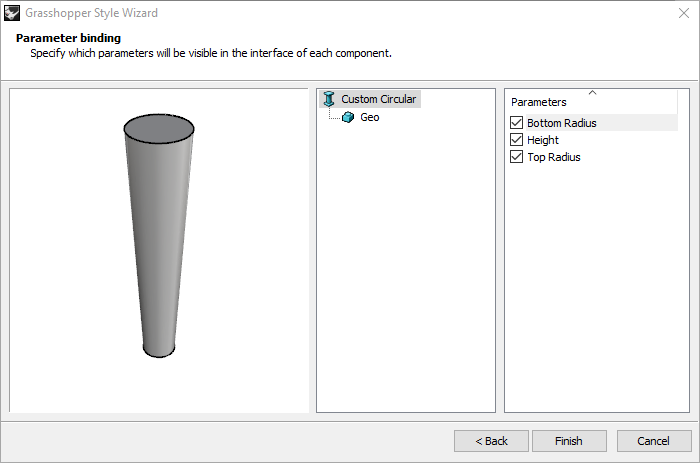Click the Custom Circular column style icon
The height and width of the screenshot is (463, 700).
(x=329, y=99)
